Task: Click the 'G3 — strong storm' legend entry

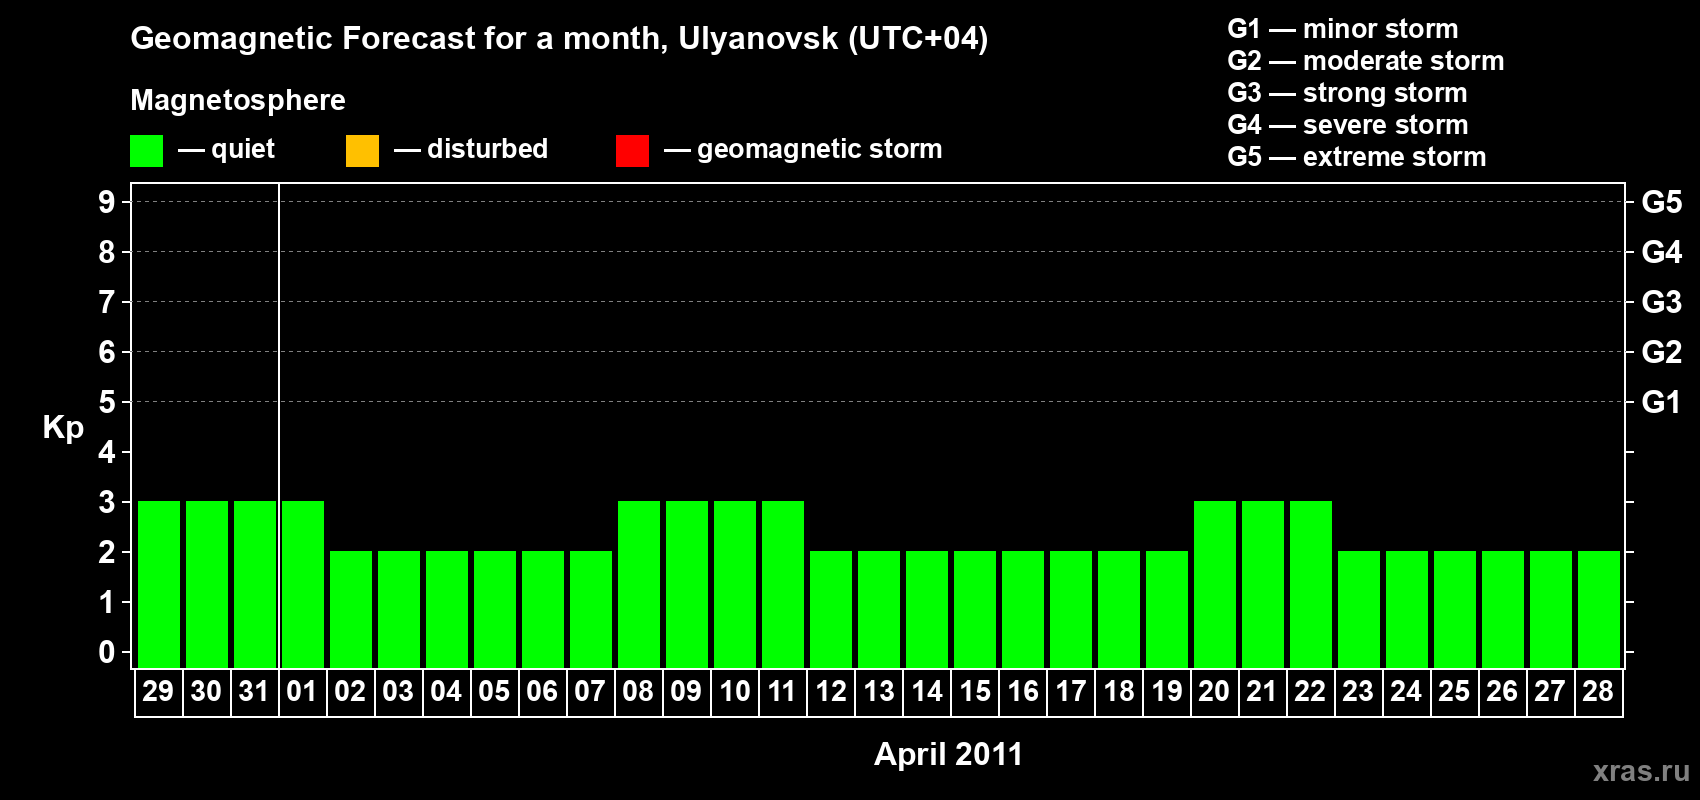Action: (1347, 93)
